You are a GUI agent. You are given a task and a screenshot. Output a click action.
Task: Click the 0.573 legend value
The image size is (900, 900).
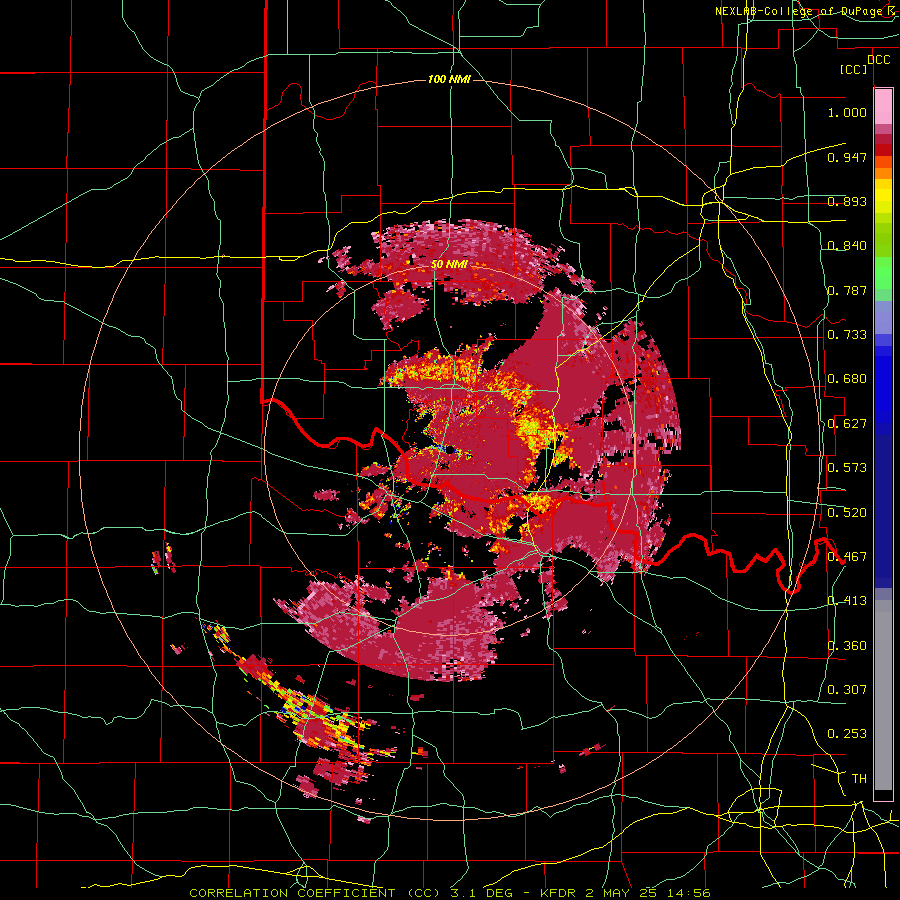pos(847,468)
